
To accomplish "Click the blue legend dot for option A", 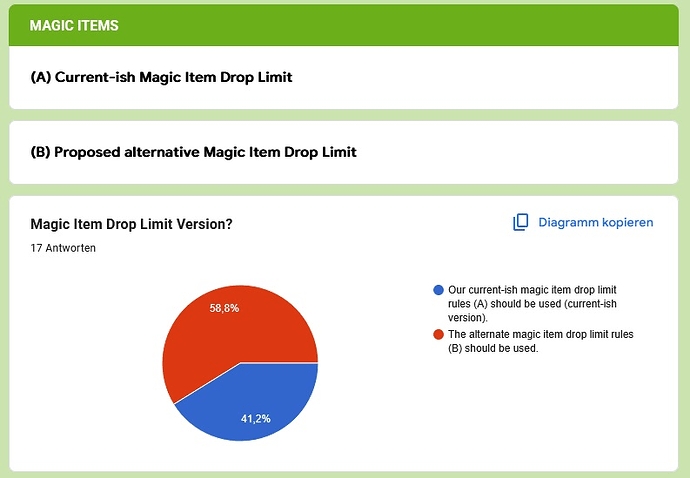I will pos(438,290).
